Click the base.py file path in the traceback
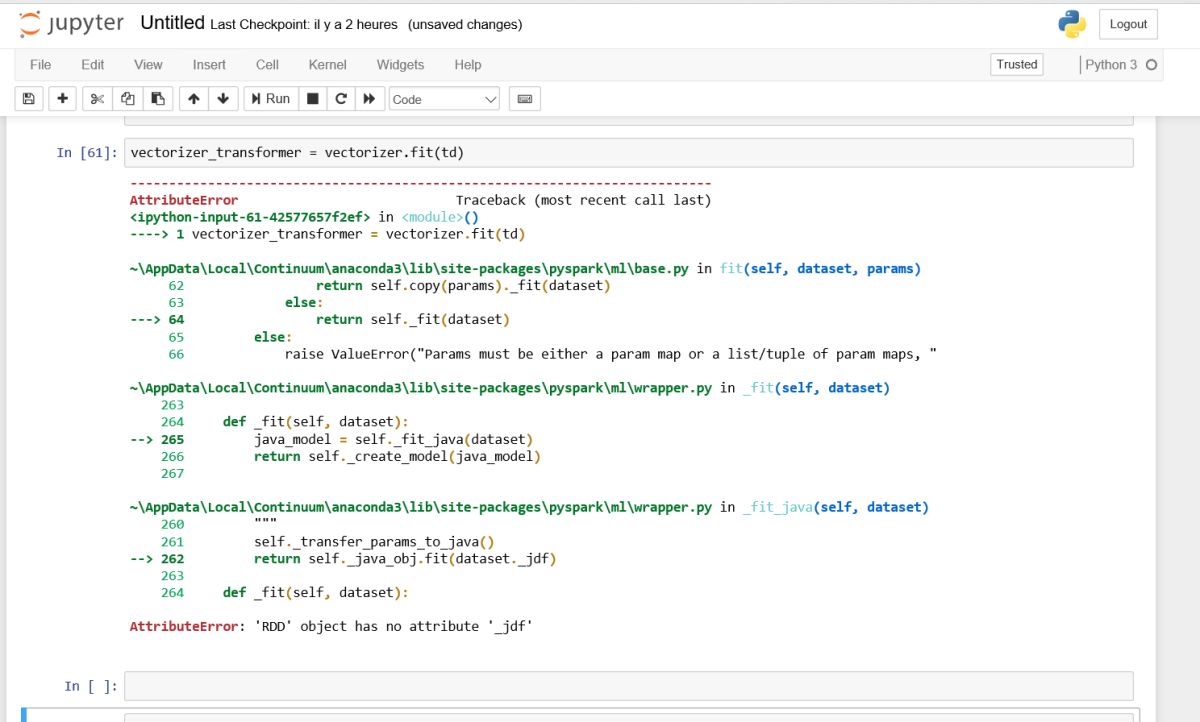The width and height of the screenshot is (1200, 722). tap(409, 269)
